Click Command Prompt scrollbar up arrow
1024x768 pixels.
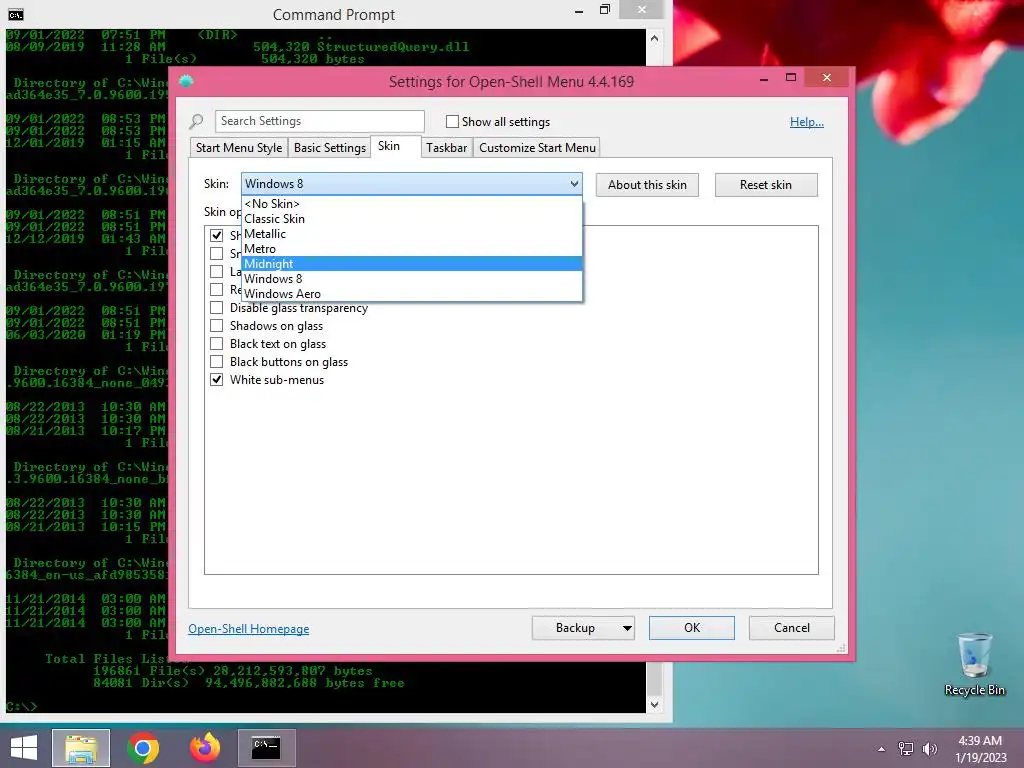[x=654, y=38]
